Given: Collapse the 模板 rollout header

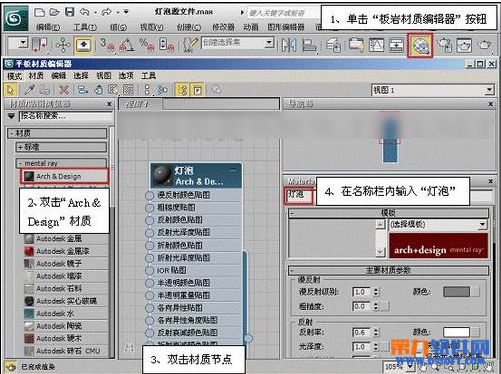Looking at the screenshot, I should pyautogui.click(x=388, y=213).
